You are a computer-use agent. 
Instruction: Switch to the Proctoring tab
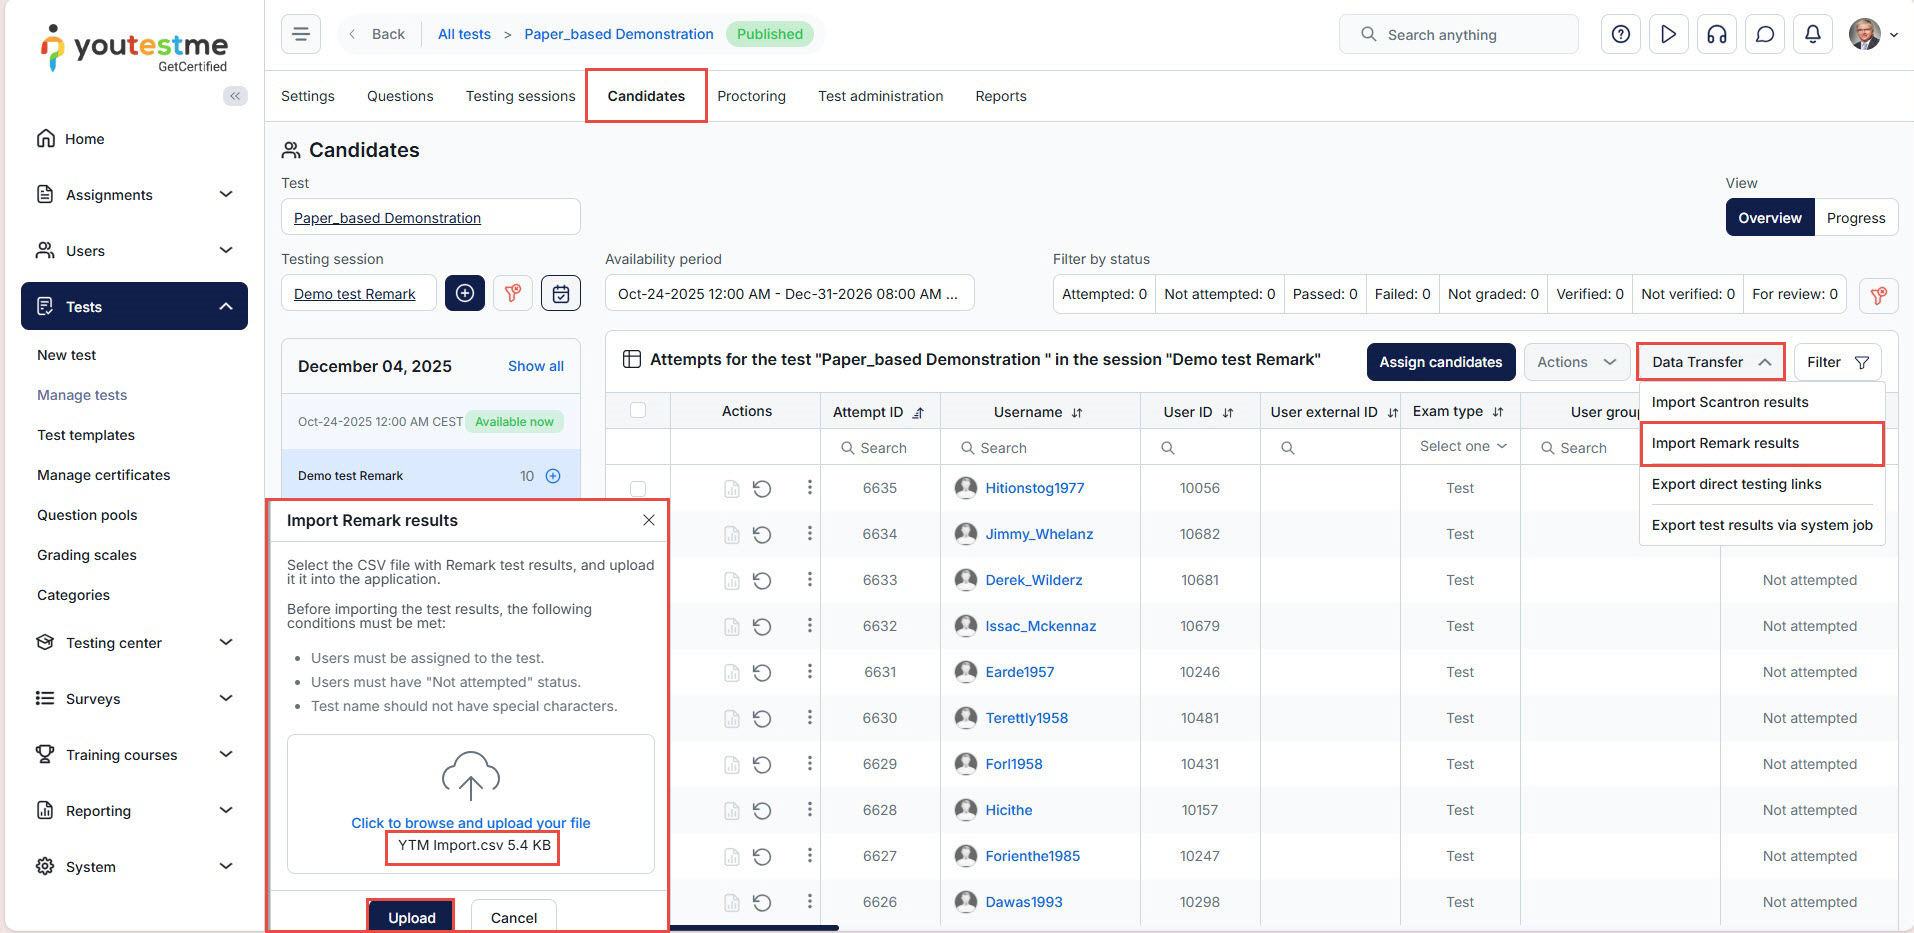pos(751,96)
